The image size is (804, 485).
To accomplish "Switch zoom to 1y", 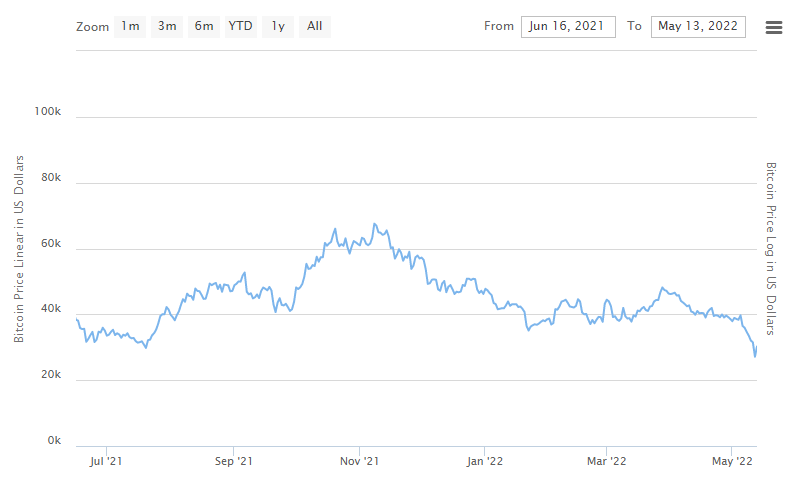I will [278, 27].
